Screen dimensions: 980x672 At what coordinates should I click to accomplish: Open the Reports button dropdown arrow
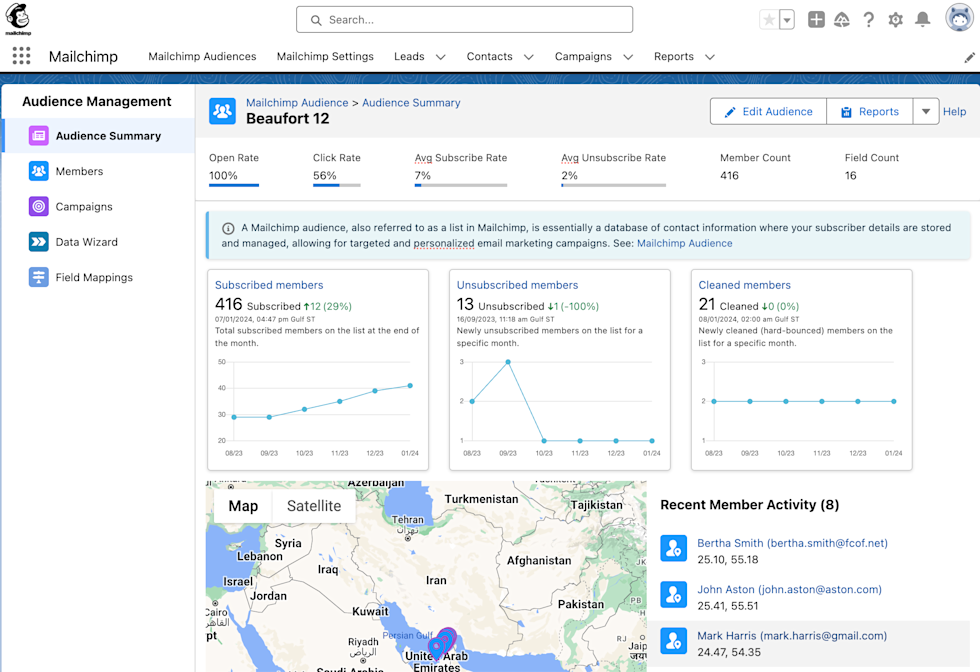click(925, 111)
